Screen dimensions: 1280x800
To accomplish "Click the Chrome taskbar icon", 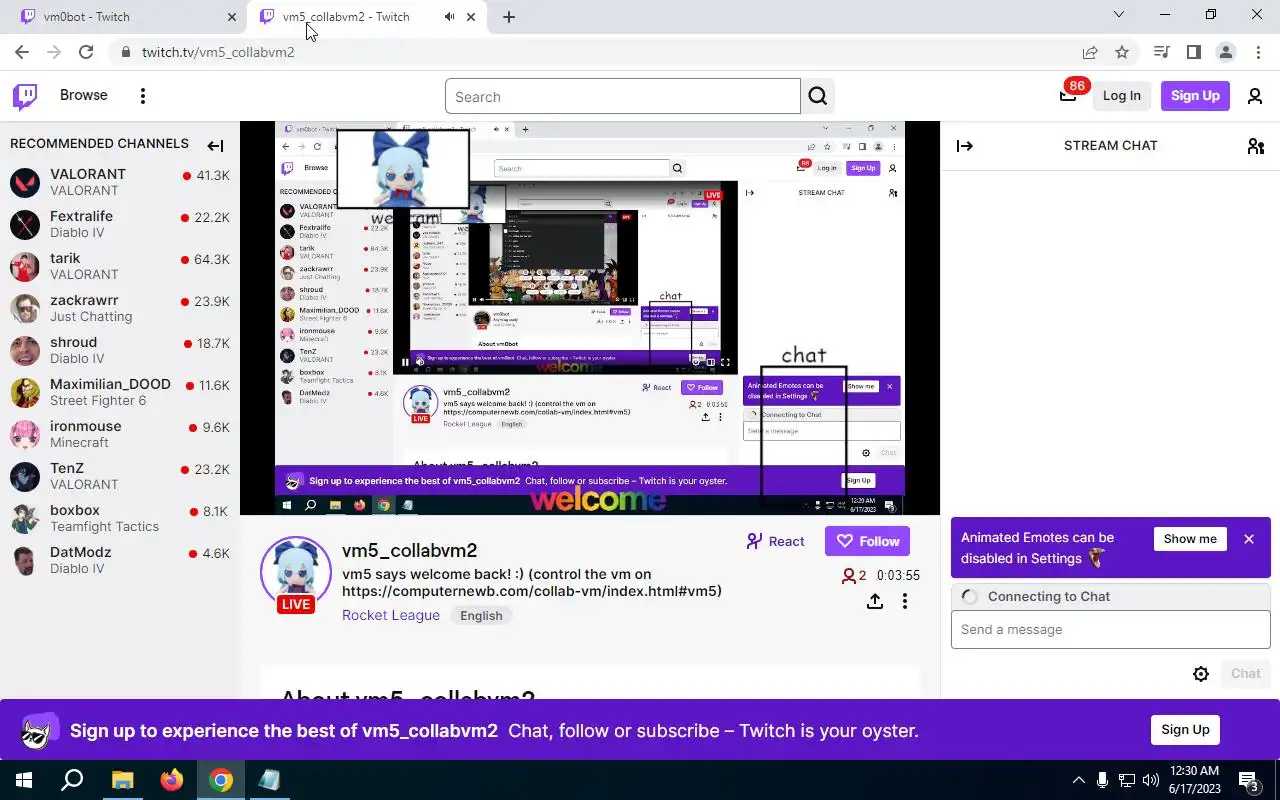I will point(221,780).
